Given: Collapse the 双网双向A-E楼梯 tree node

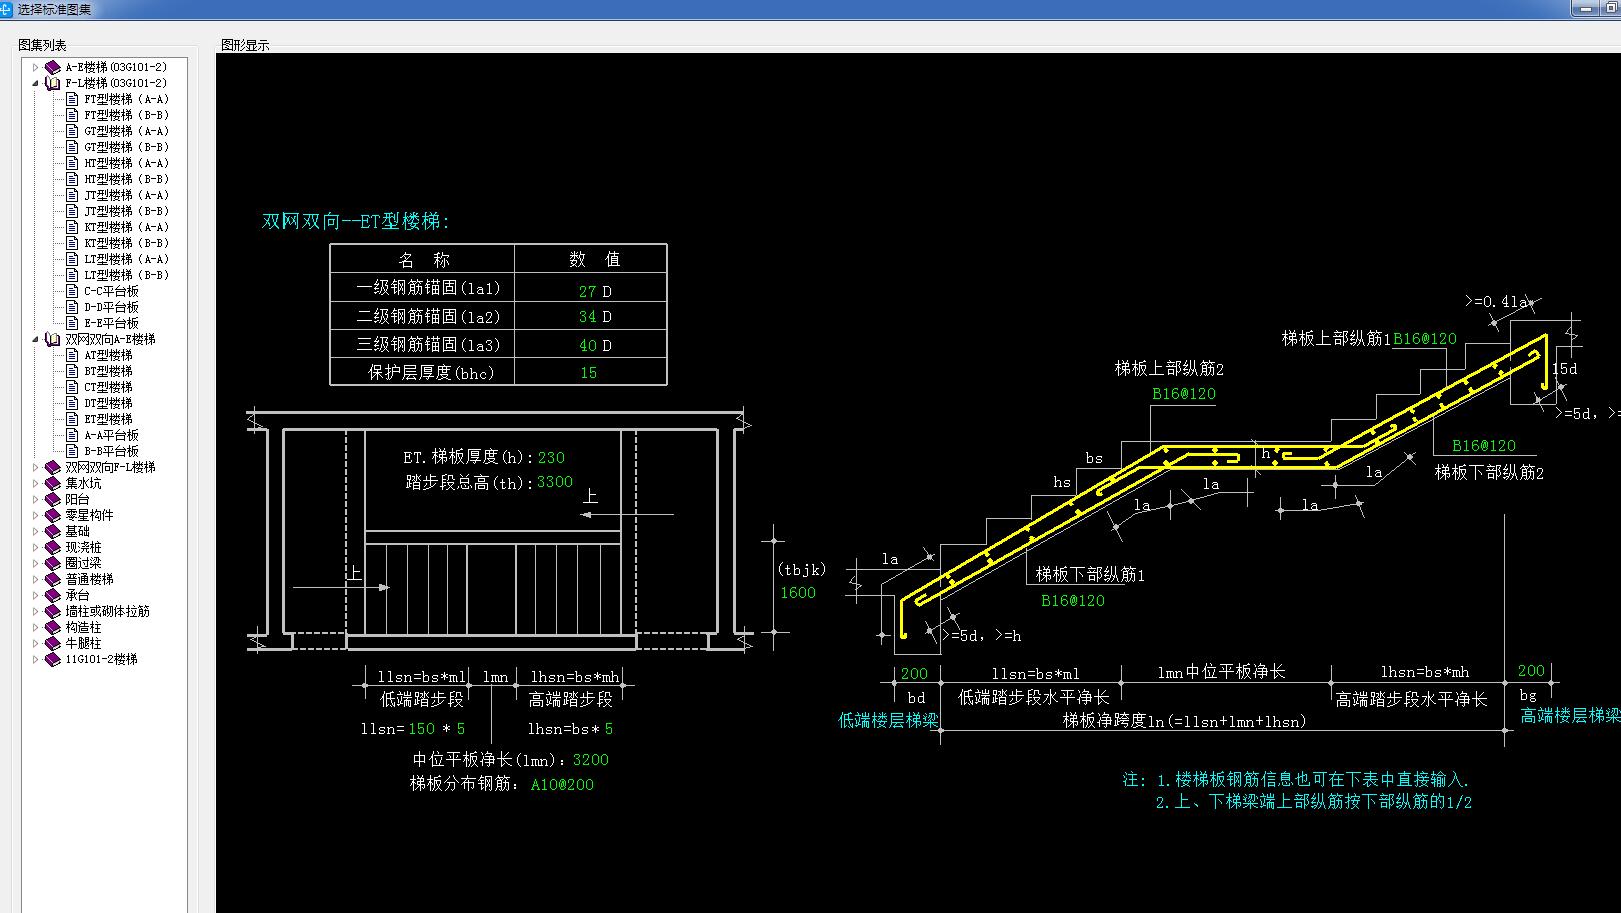Looking at the screenshot, I should pyautogui.click(x=36, y=339).
